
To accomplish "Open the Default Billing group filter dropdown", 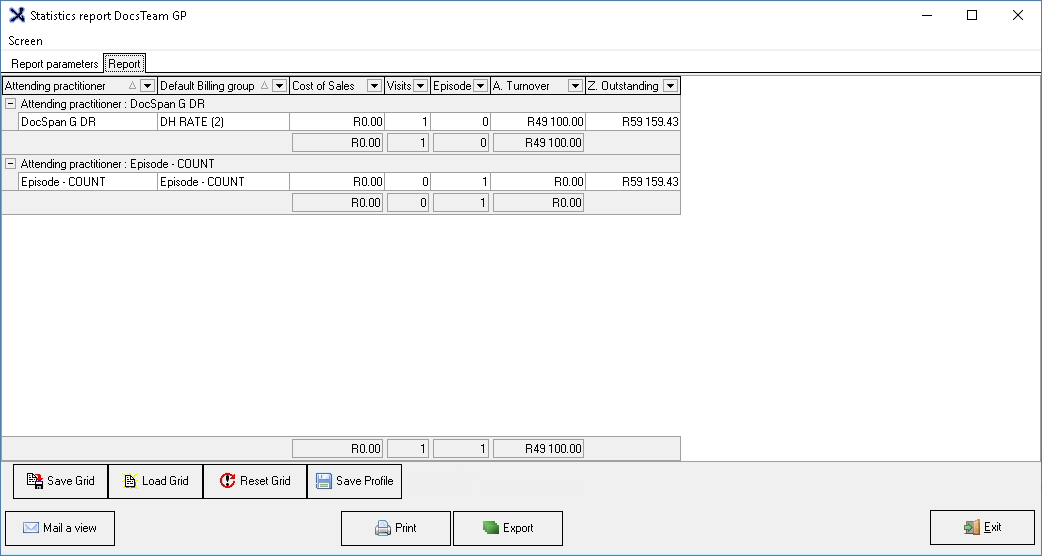I will [279, 86].
